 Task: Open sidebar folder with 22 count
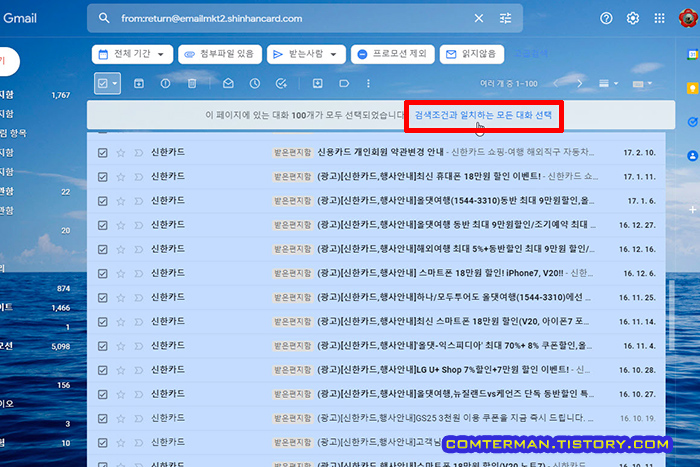36,192
